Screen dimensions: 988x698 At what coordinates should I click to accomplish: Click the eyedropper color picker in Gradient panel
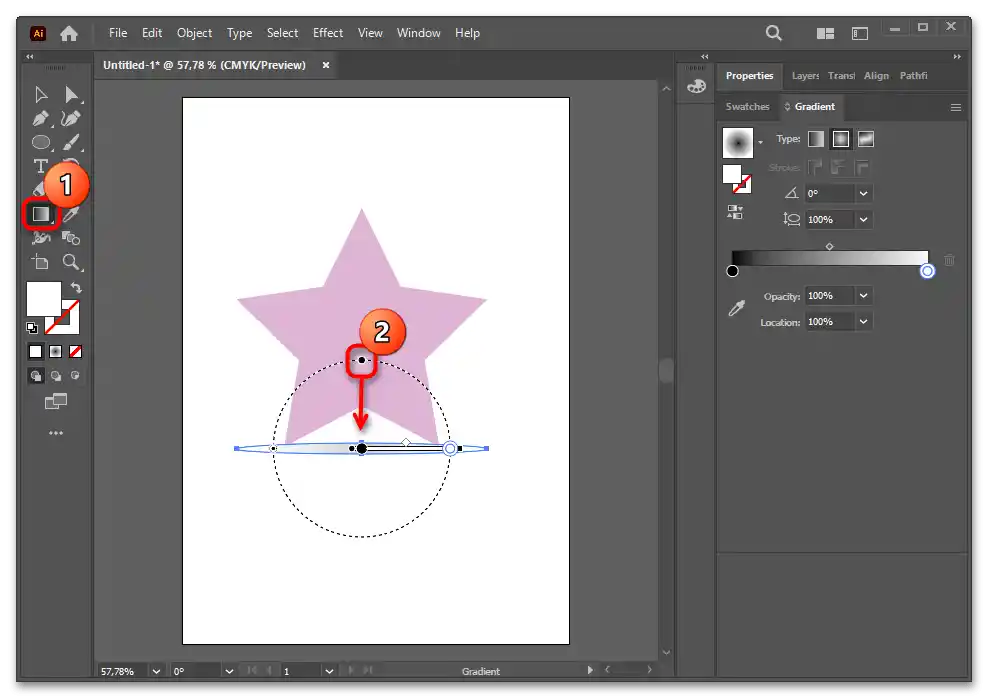736,309
